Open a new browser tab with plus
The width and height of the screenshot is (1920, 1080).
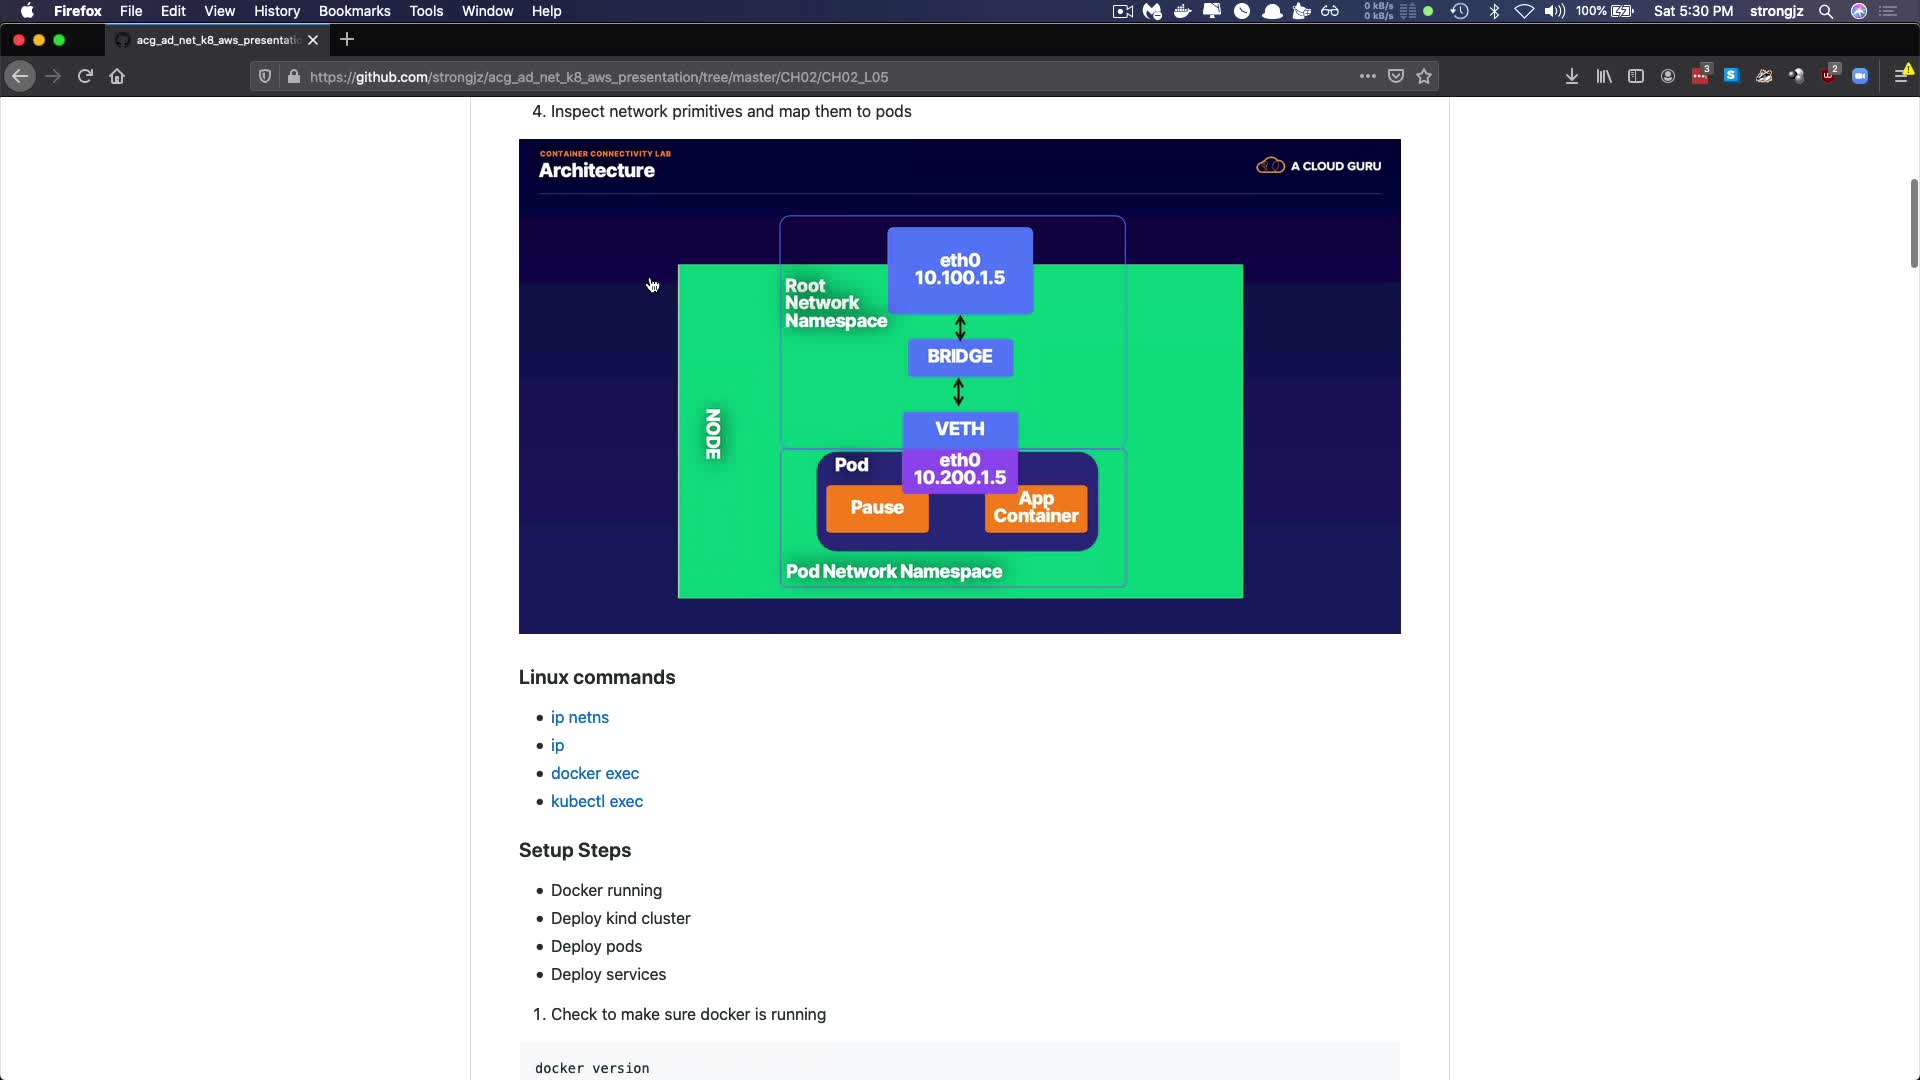pos(347,40)
